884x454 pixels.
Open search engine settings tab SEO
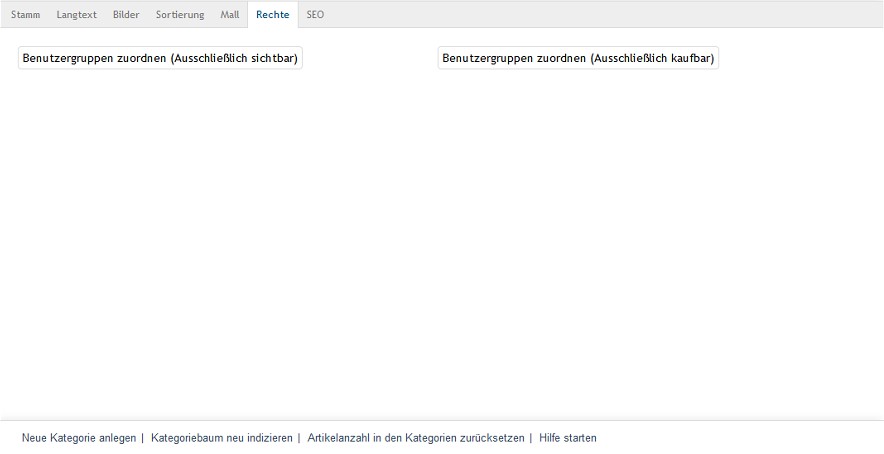pos(315,15)
